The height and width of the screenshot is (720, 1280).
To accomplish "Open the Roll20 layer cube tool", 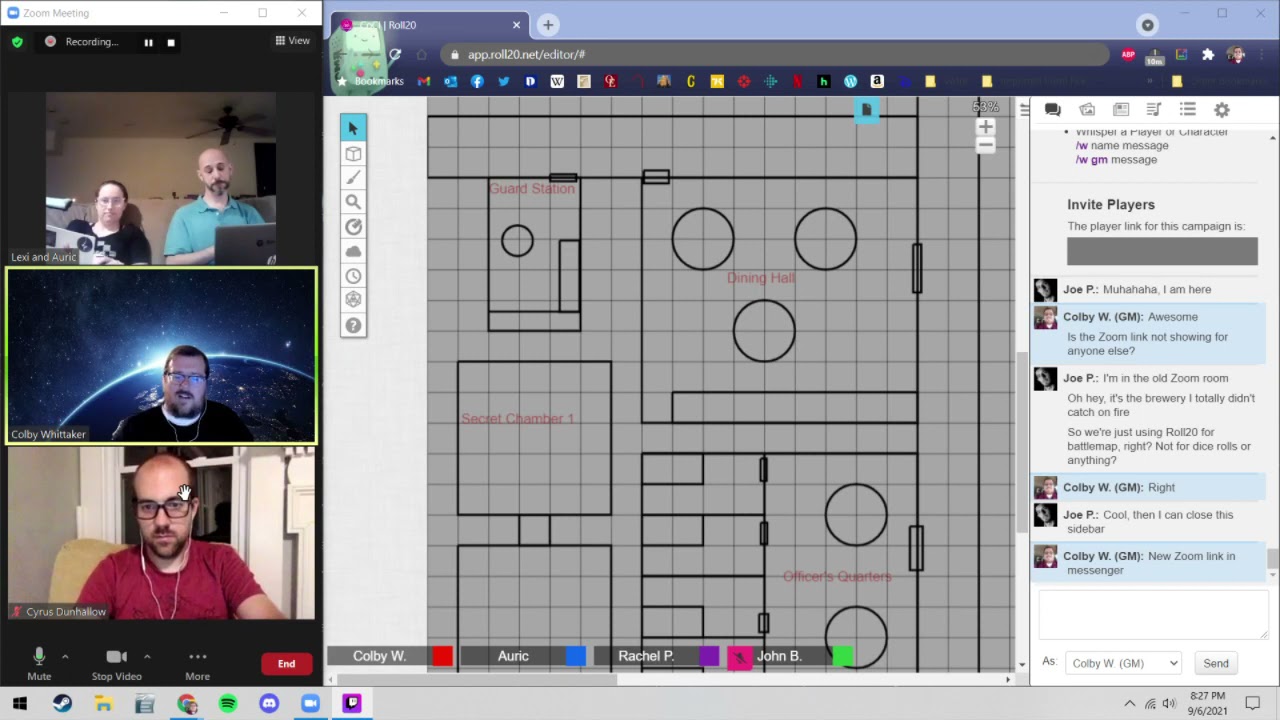I will 353,154.
